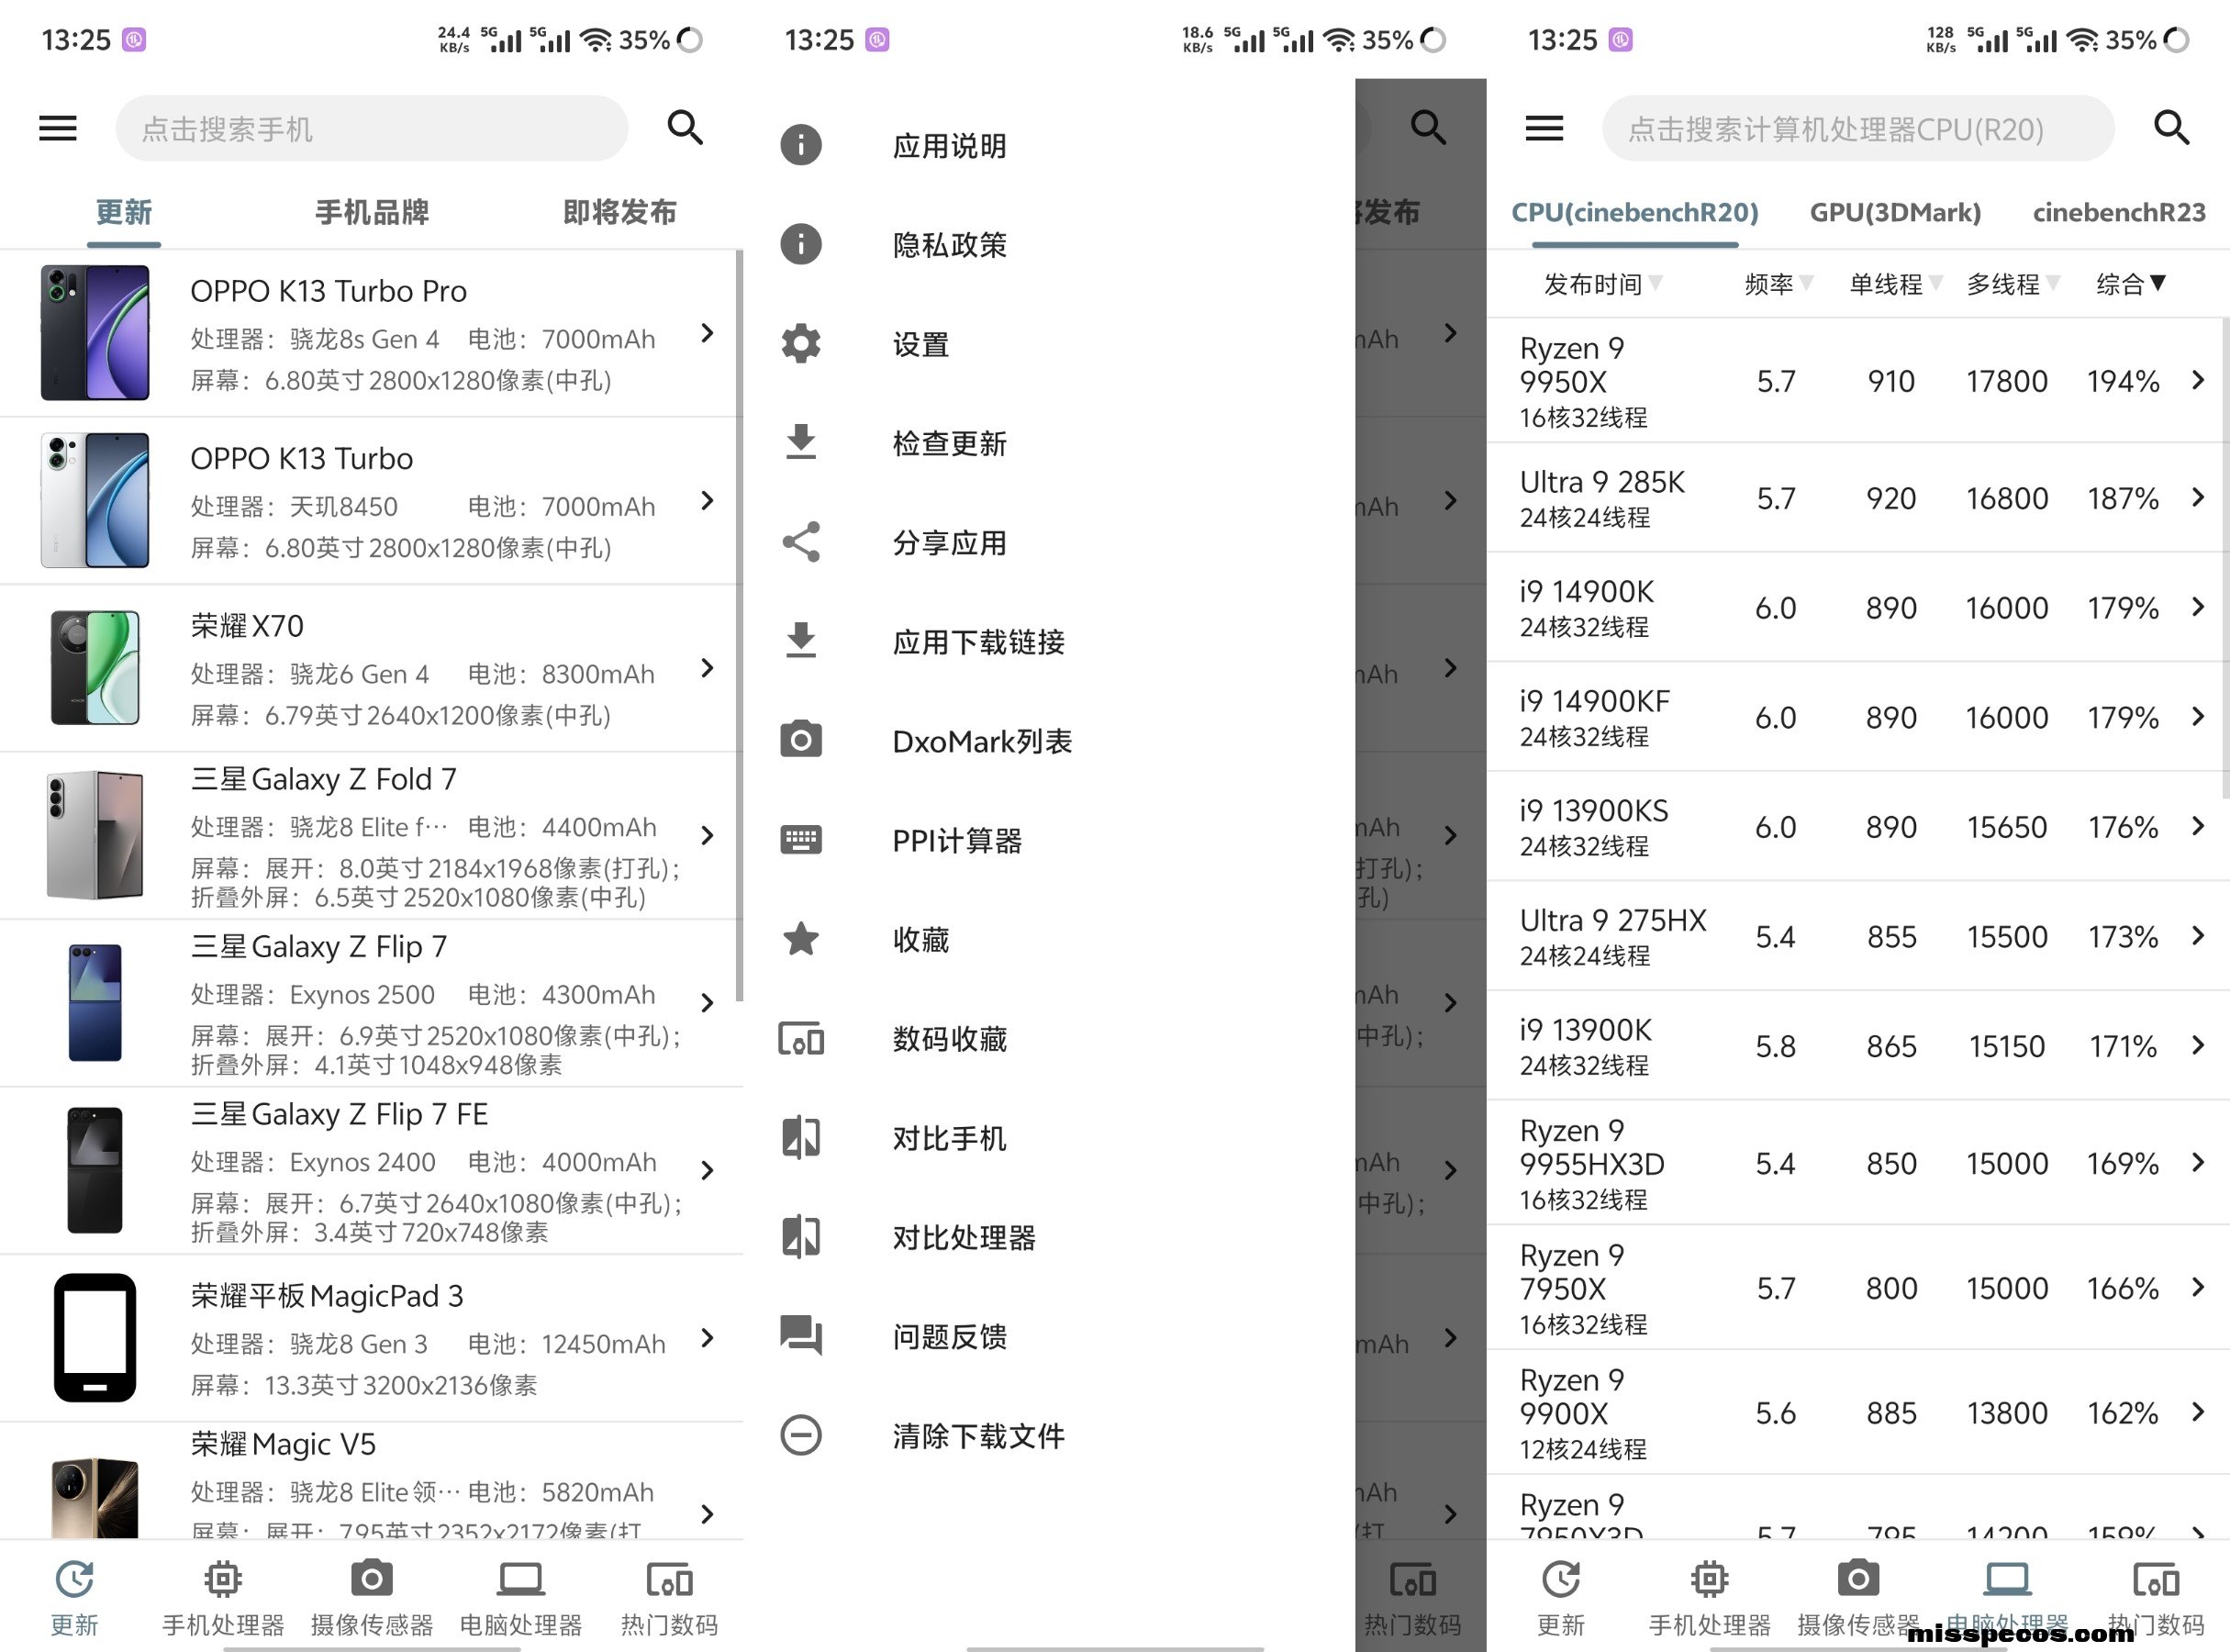Image resolution: width=2230 pixels, height=1652 pixels.
Task: Sort by 单线程 column
Action: pos(1895,284)
